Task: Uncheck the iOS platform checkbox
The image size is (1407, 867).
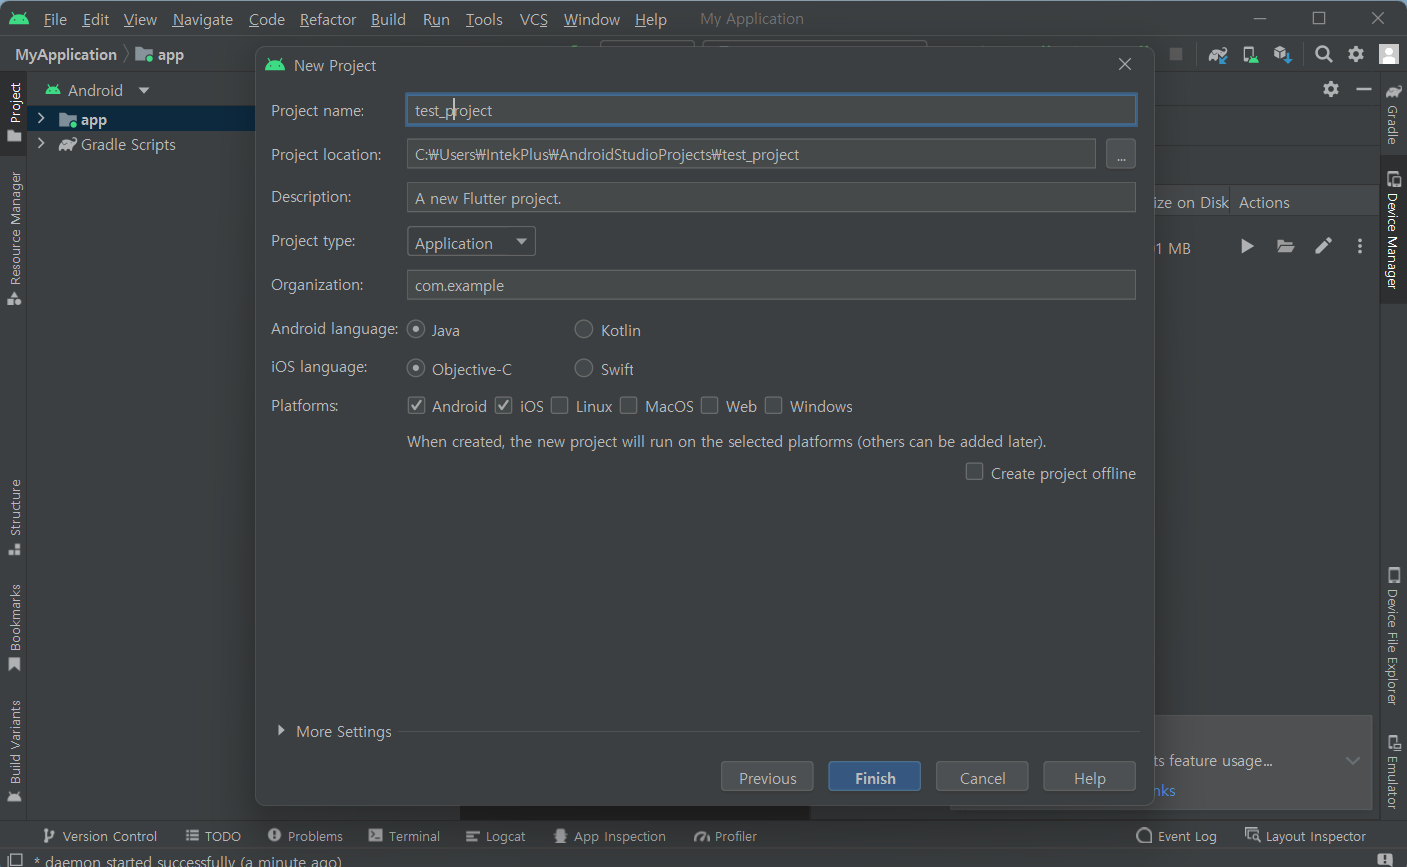Action: 504,405
